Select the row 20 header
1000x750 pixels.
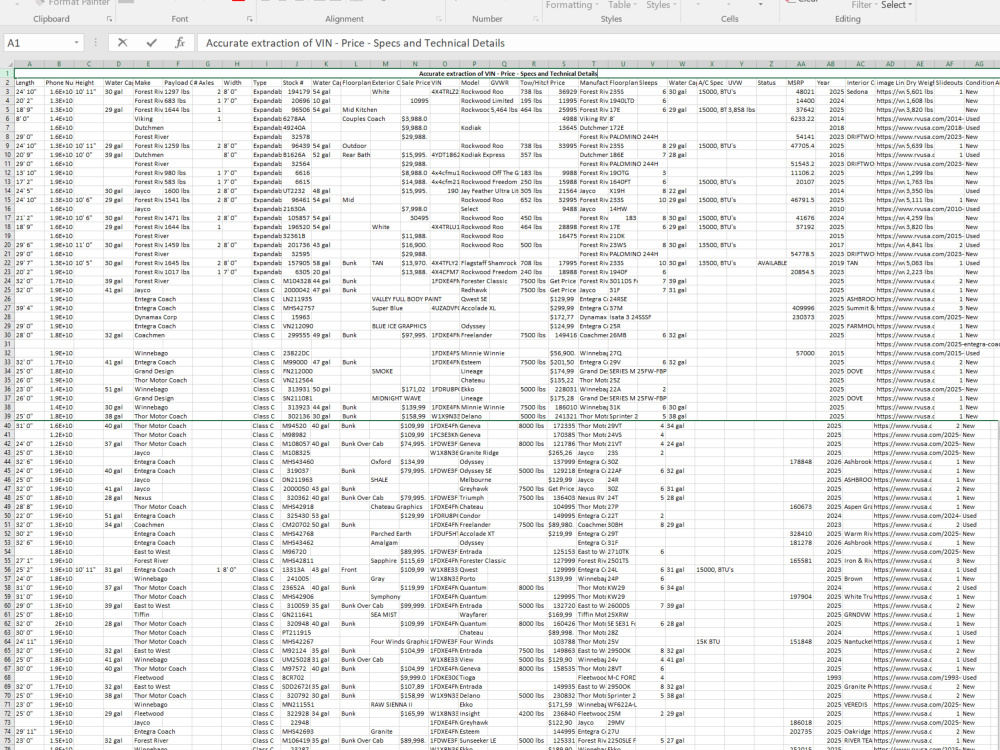[x=7, y=245]
